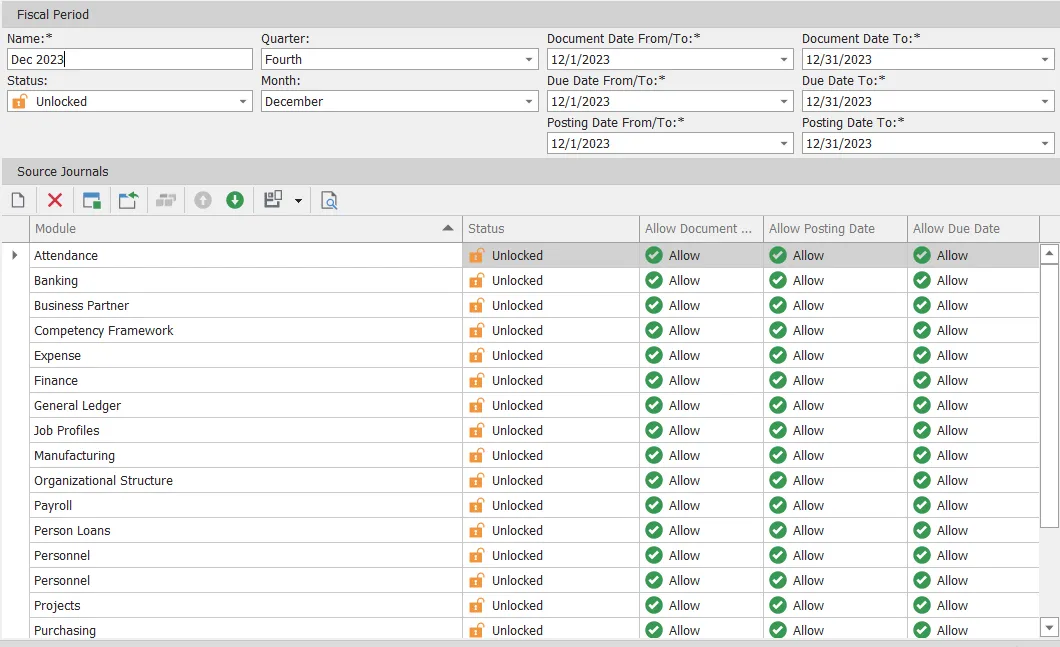Viewport: 1060px width, 647px height.
Task: Toggle Allow Due Date for Attendance
Action: point(920,255)
